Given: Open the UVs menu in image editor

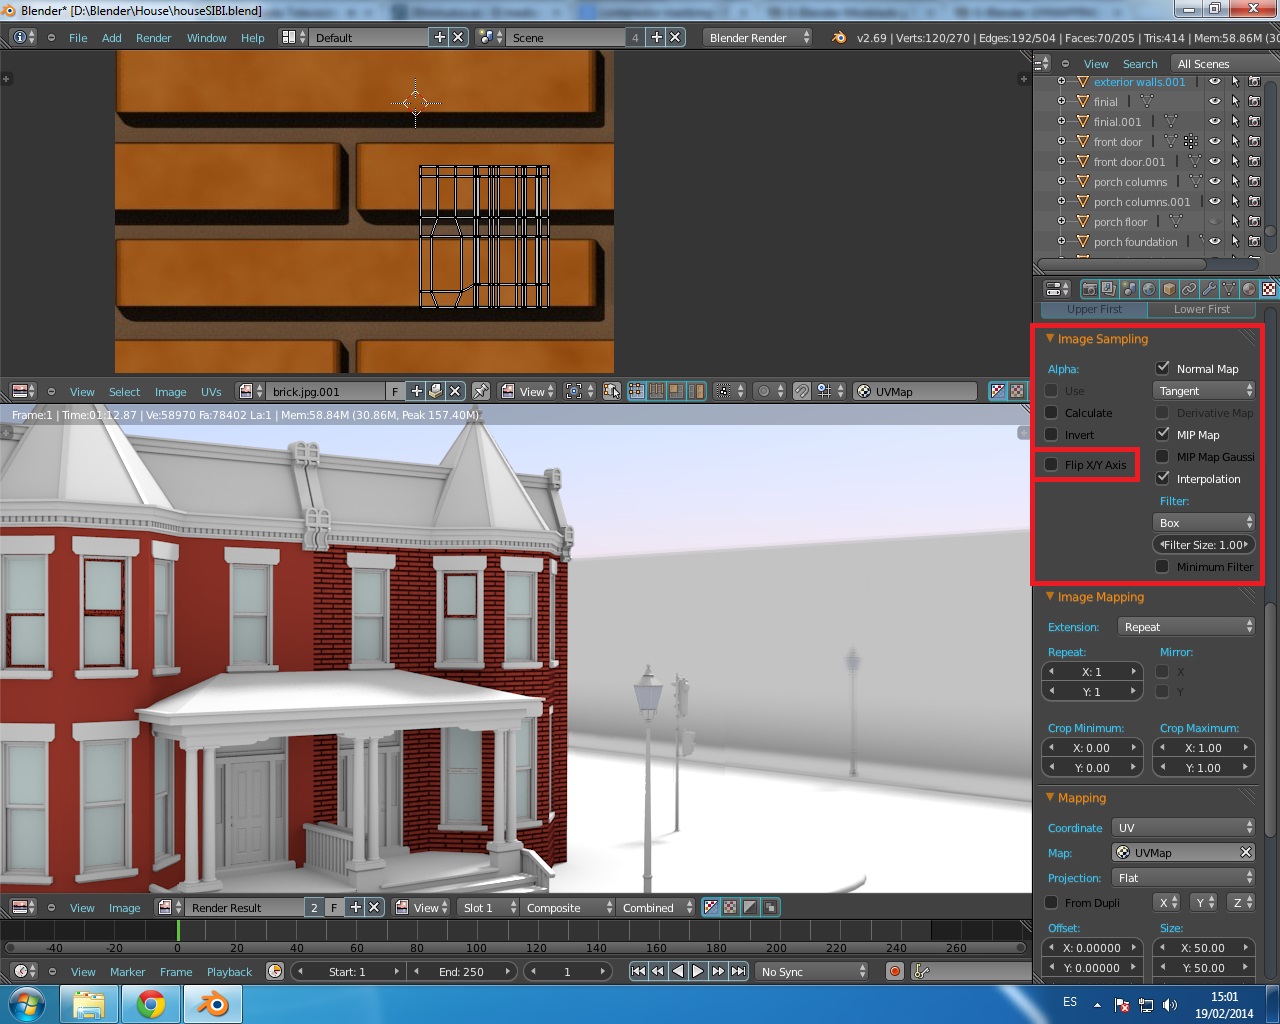Looking at the screenshot, I should pos(211,392).
